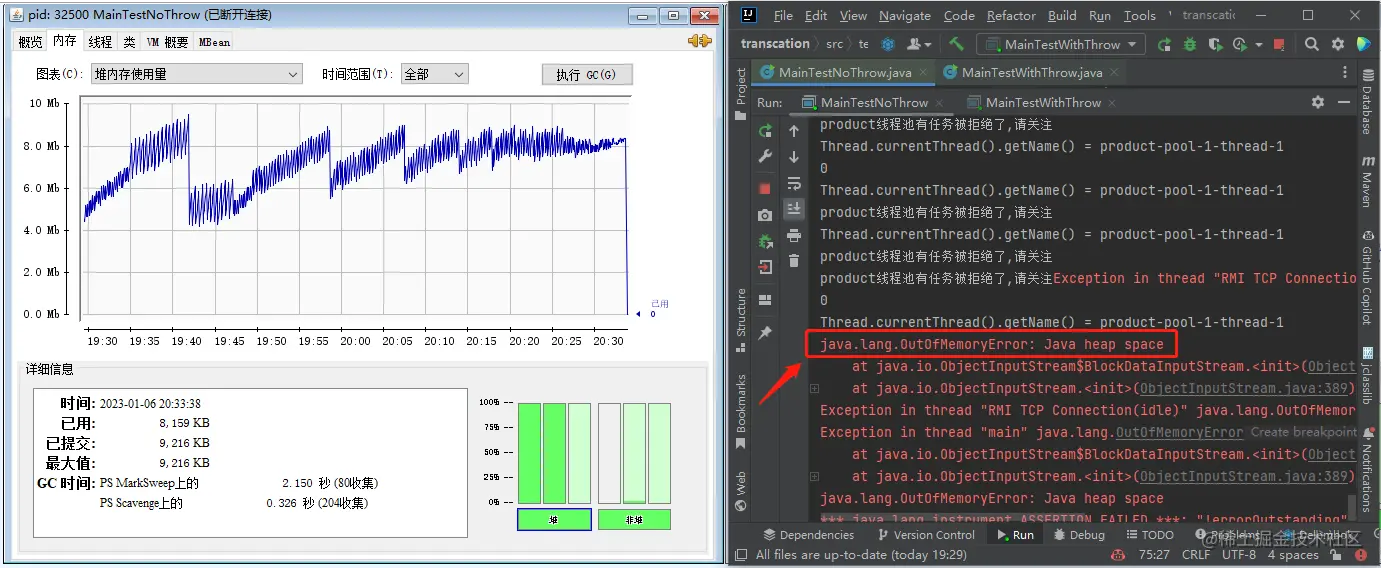Open profiler run dropdown arrow in toolbar
Image resolution: width=1381 pixels, height=568 pixels.
point(1259,45)
